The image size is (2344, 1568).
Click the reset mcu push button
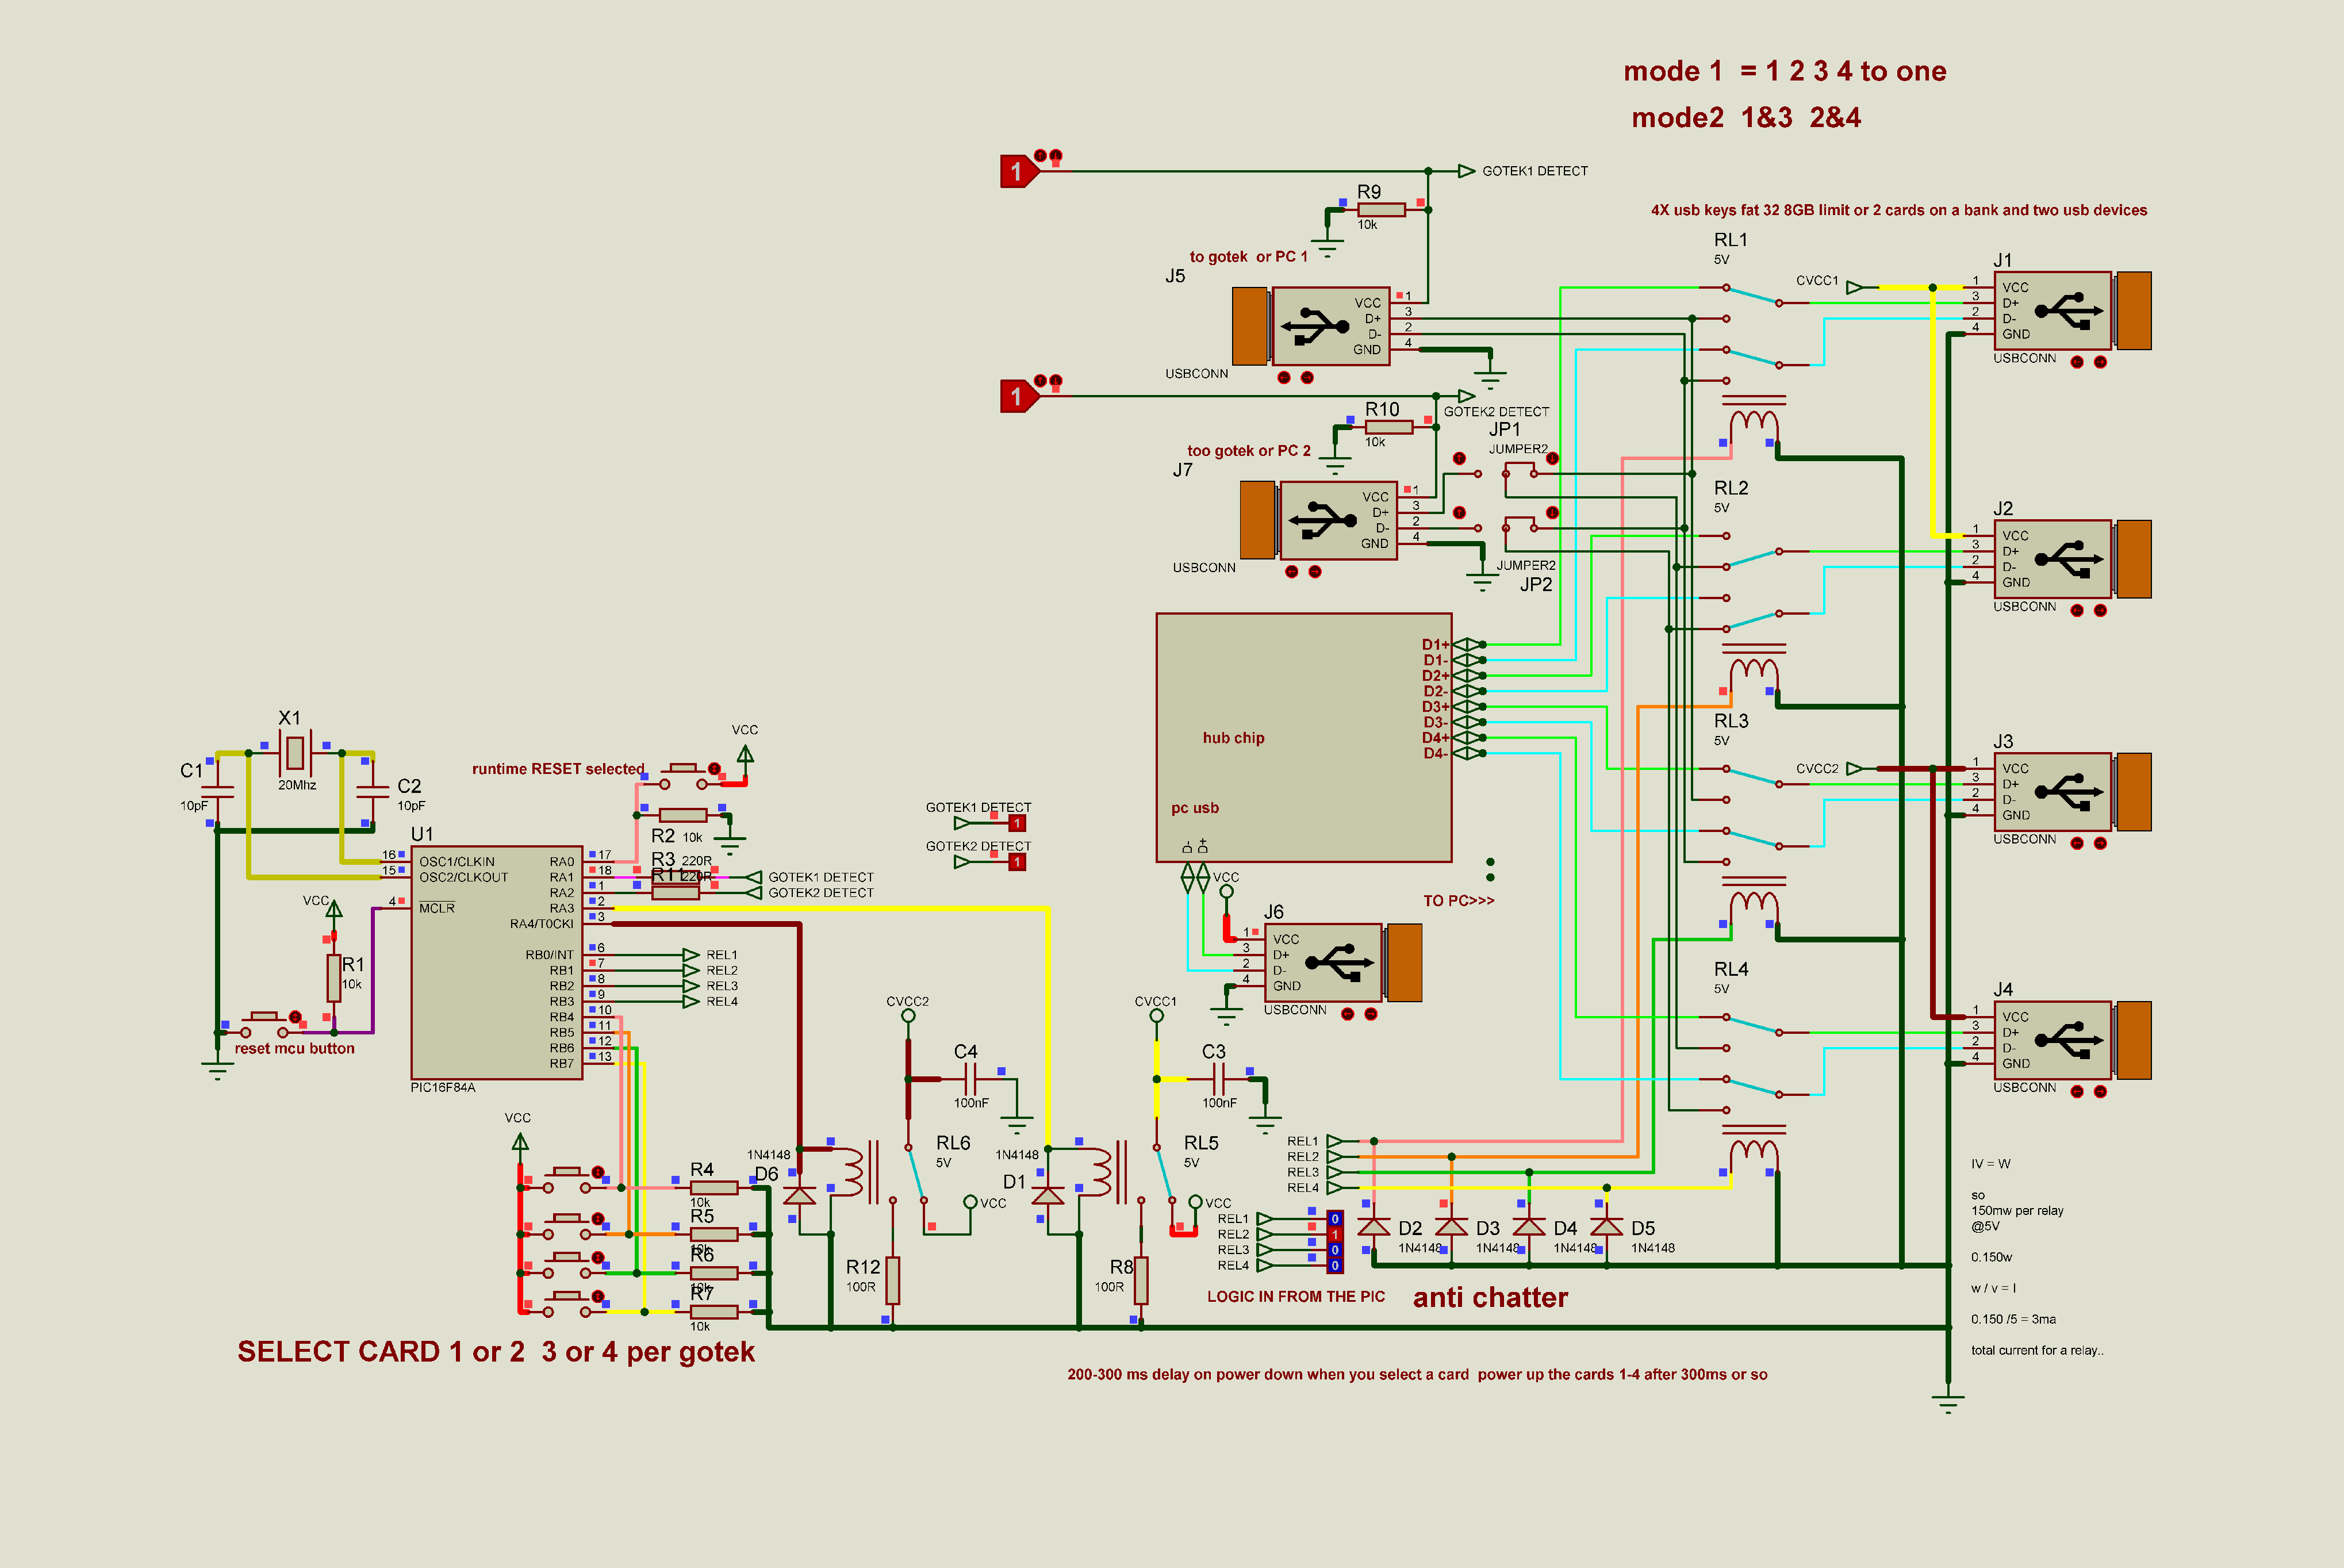(x=265, y=1023)
